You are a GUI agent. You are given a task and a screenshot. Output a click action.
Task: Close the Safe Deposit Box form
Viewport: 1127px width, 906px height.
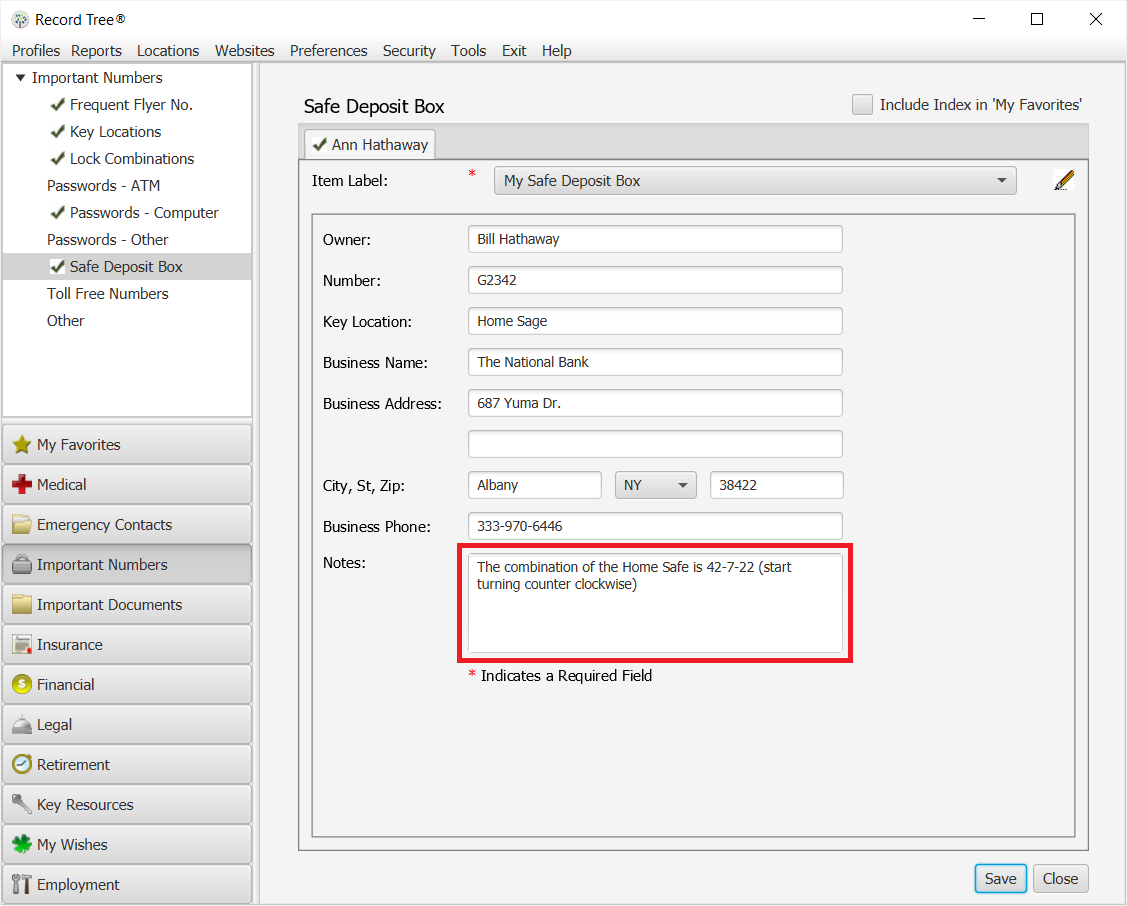click(x=1060, y=878)
